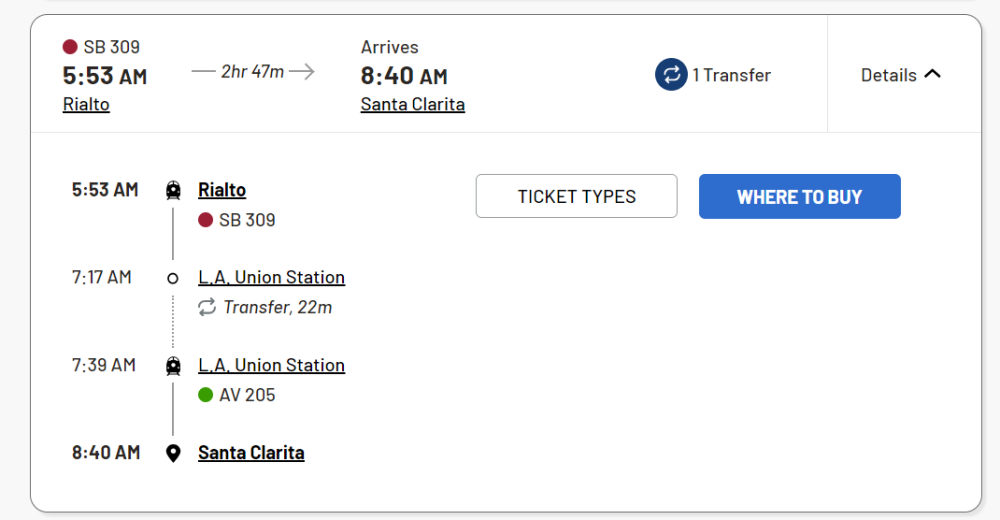Open the Santa Clarita link under Arrives

412,104
